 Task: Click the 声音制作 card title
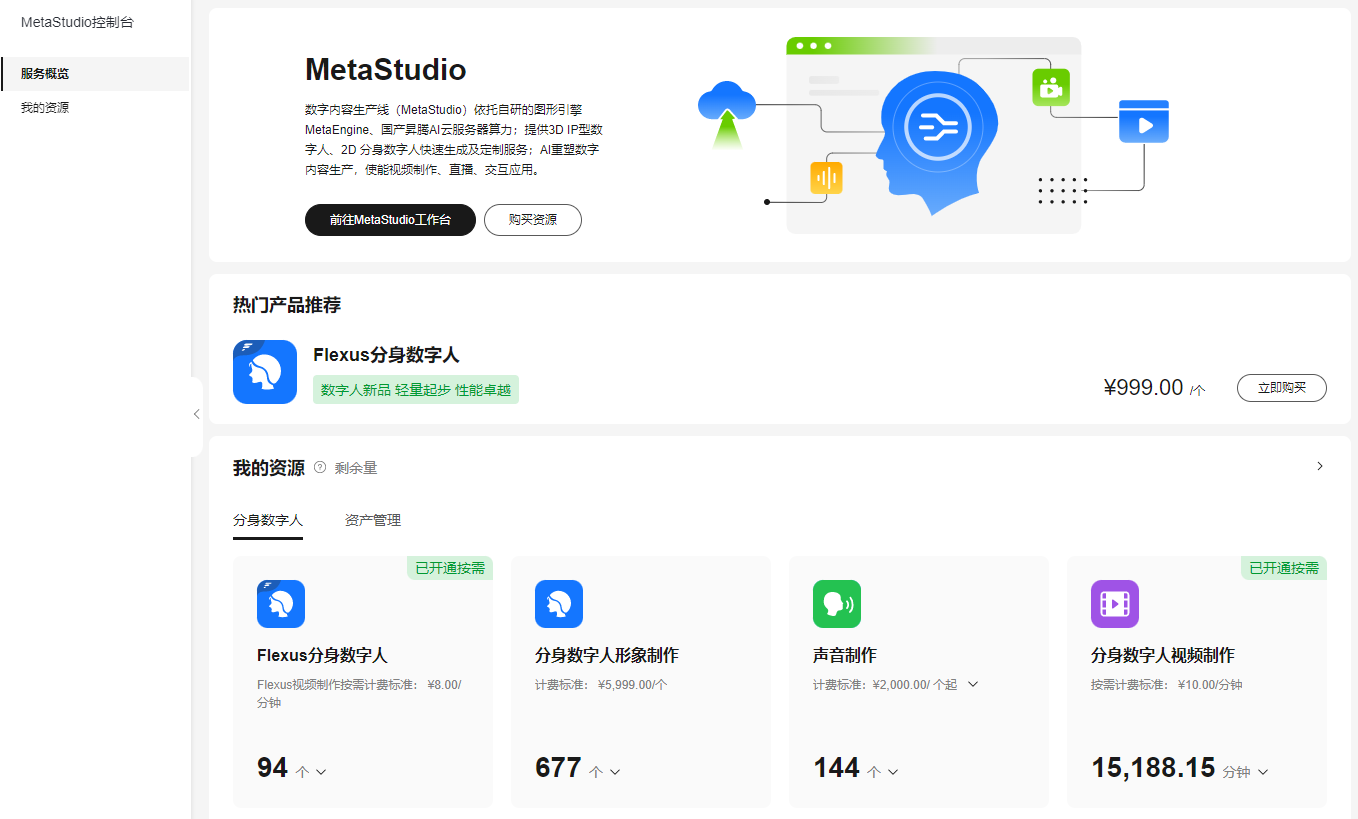point(845,656)
